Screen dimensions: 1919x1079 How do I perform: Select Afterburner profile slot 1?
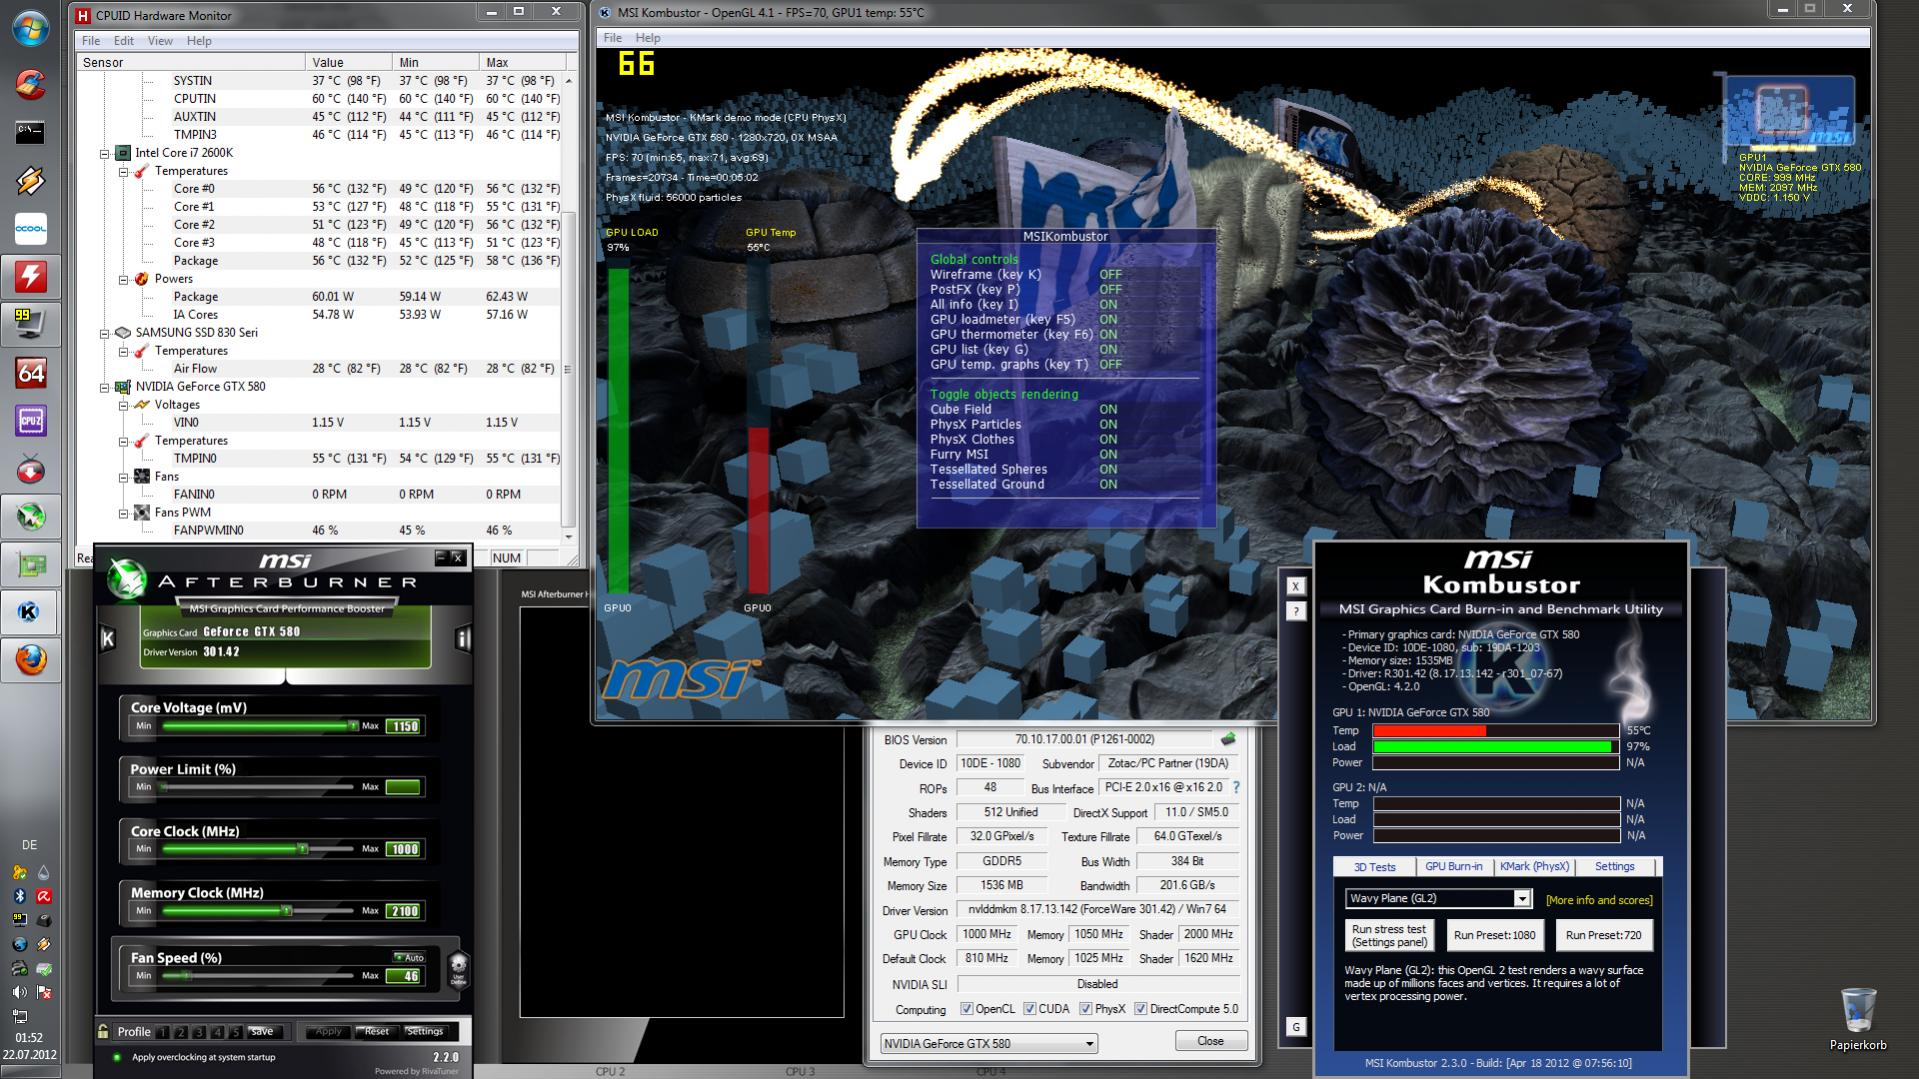click(x=163, y=1032)
